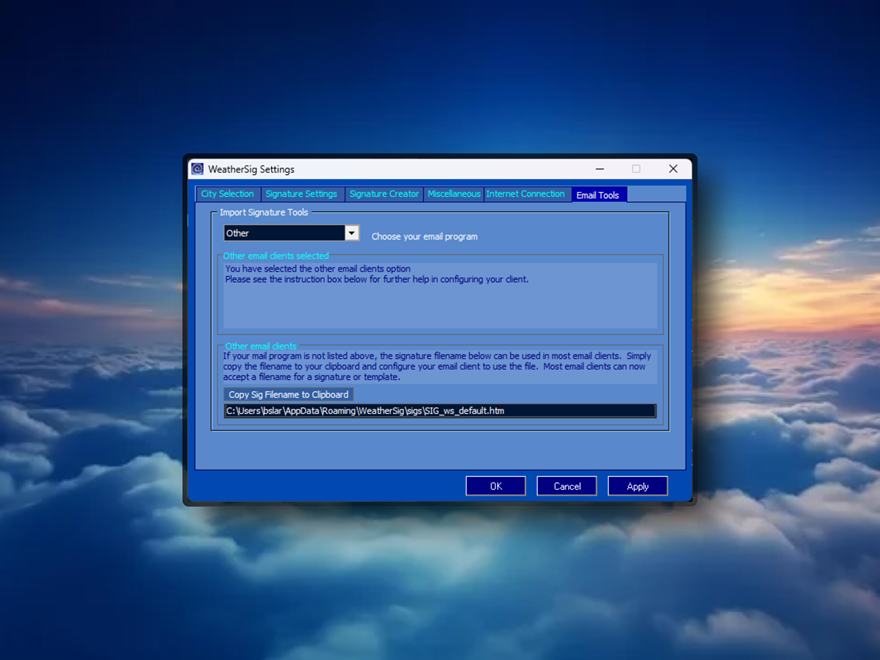This screenshot has width=880, height=660.
Task: Click the WeatherSig icon in the title bar
Action: click(x=198, y=169)
